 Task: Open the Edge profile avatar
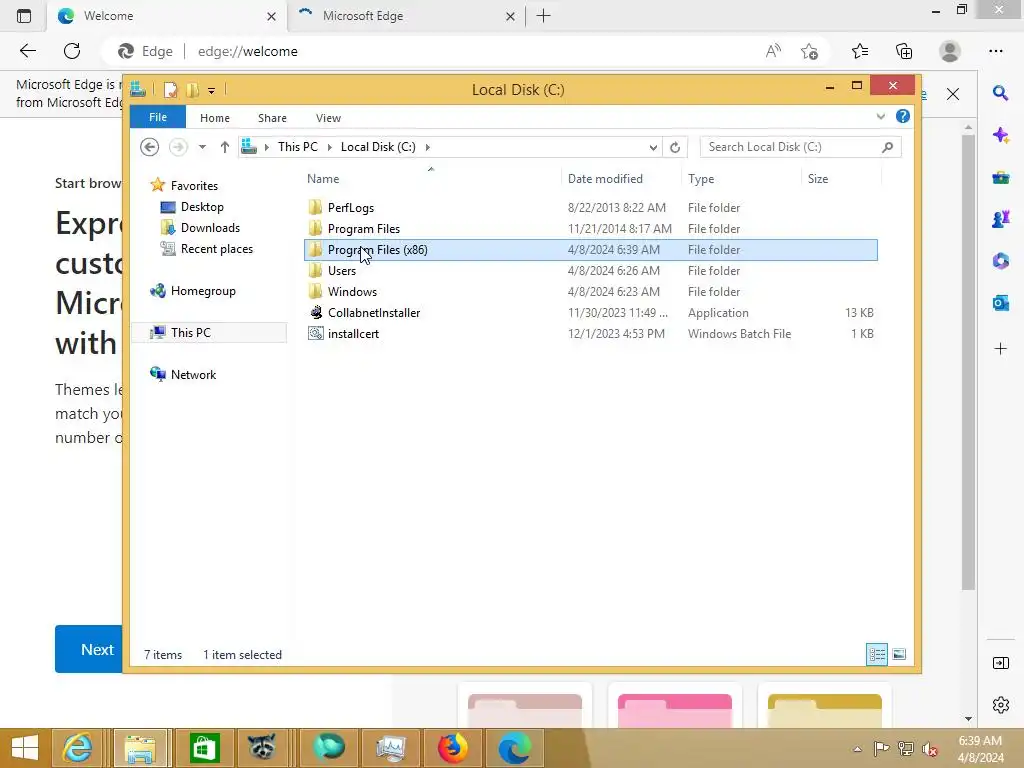click(950, 51)
